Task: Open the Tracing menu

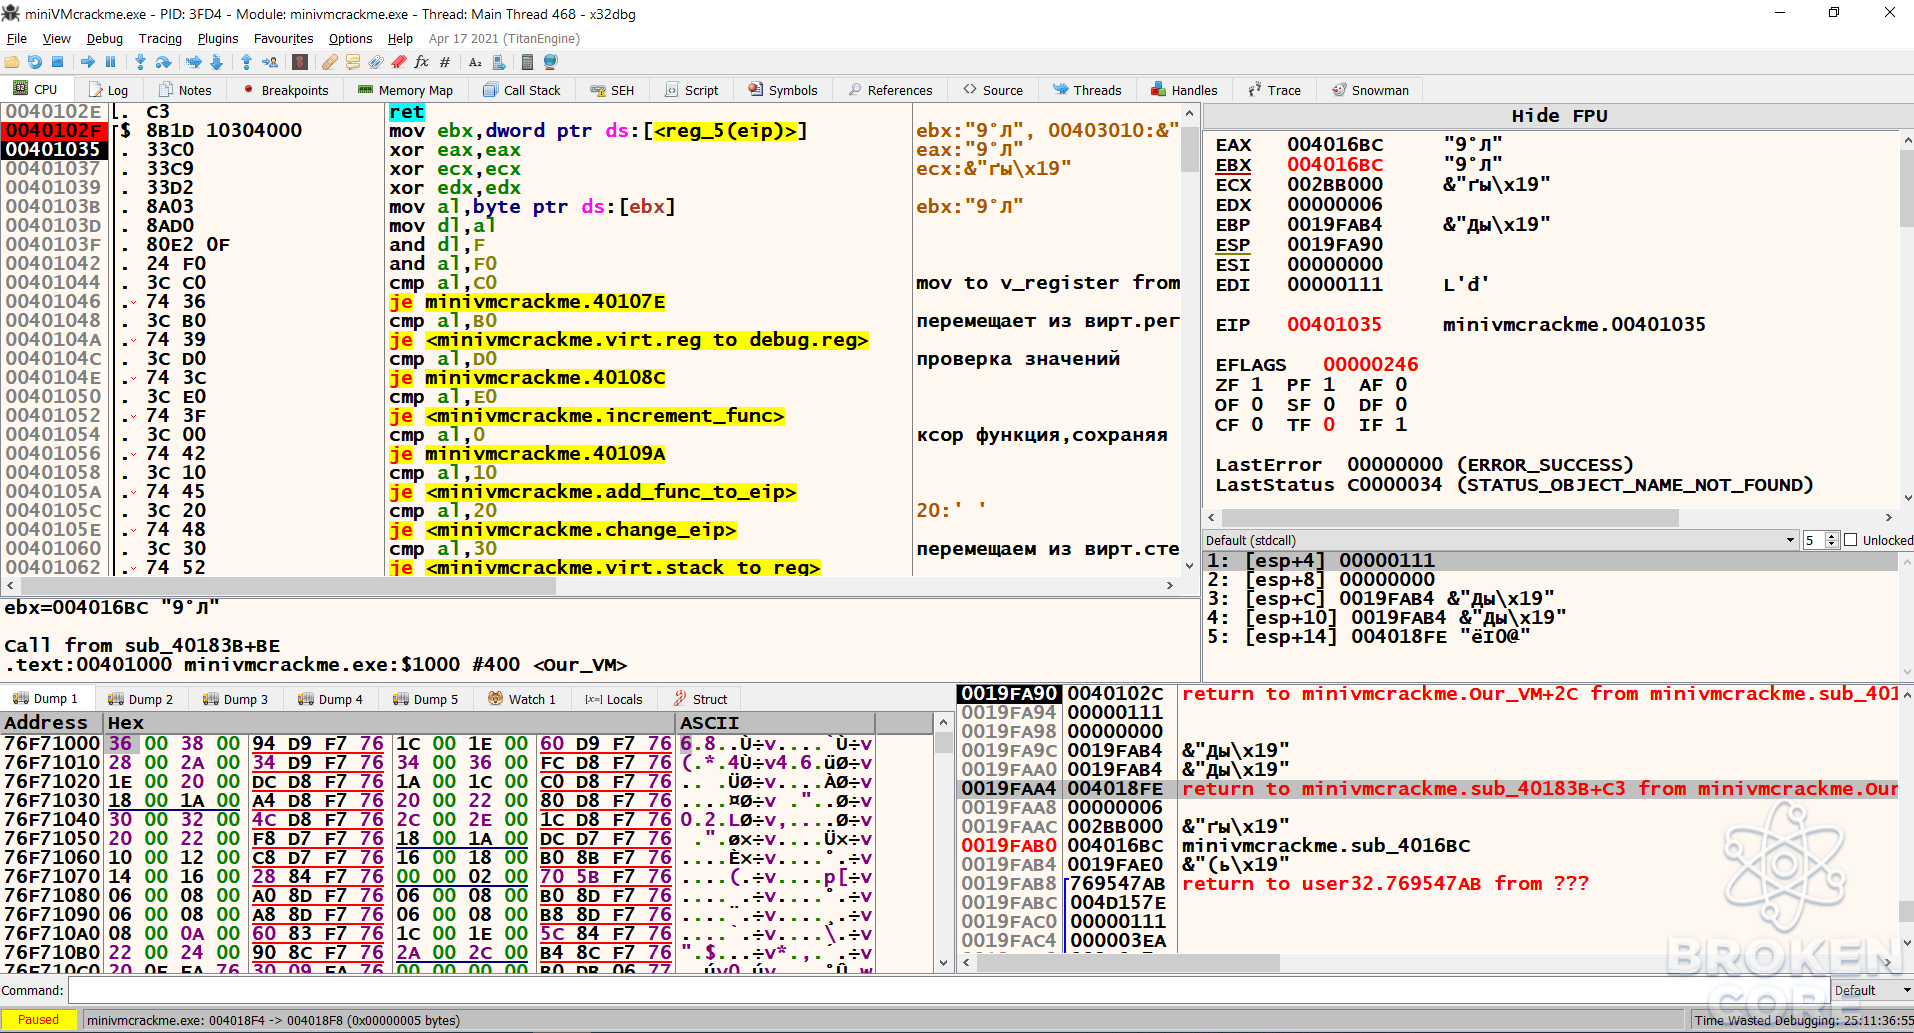Action: 160,38
